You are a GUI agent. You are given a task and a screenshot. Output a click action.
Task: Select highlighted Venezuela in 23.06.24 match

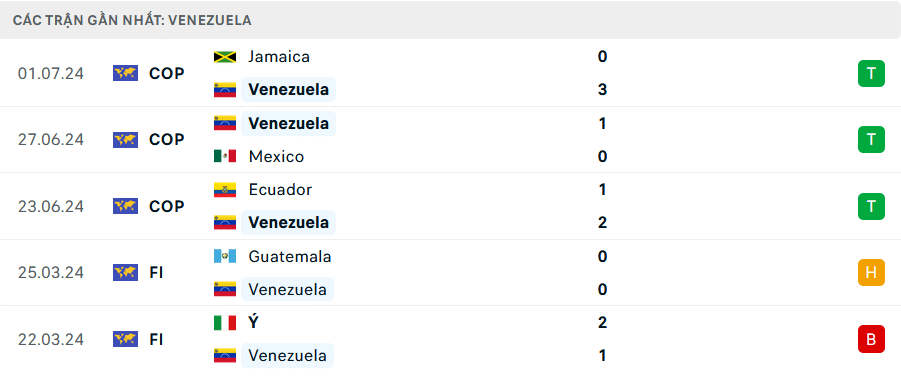pos(288,222)
